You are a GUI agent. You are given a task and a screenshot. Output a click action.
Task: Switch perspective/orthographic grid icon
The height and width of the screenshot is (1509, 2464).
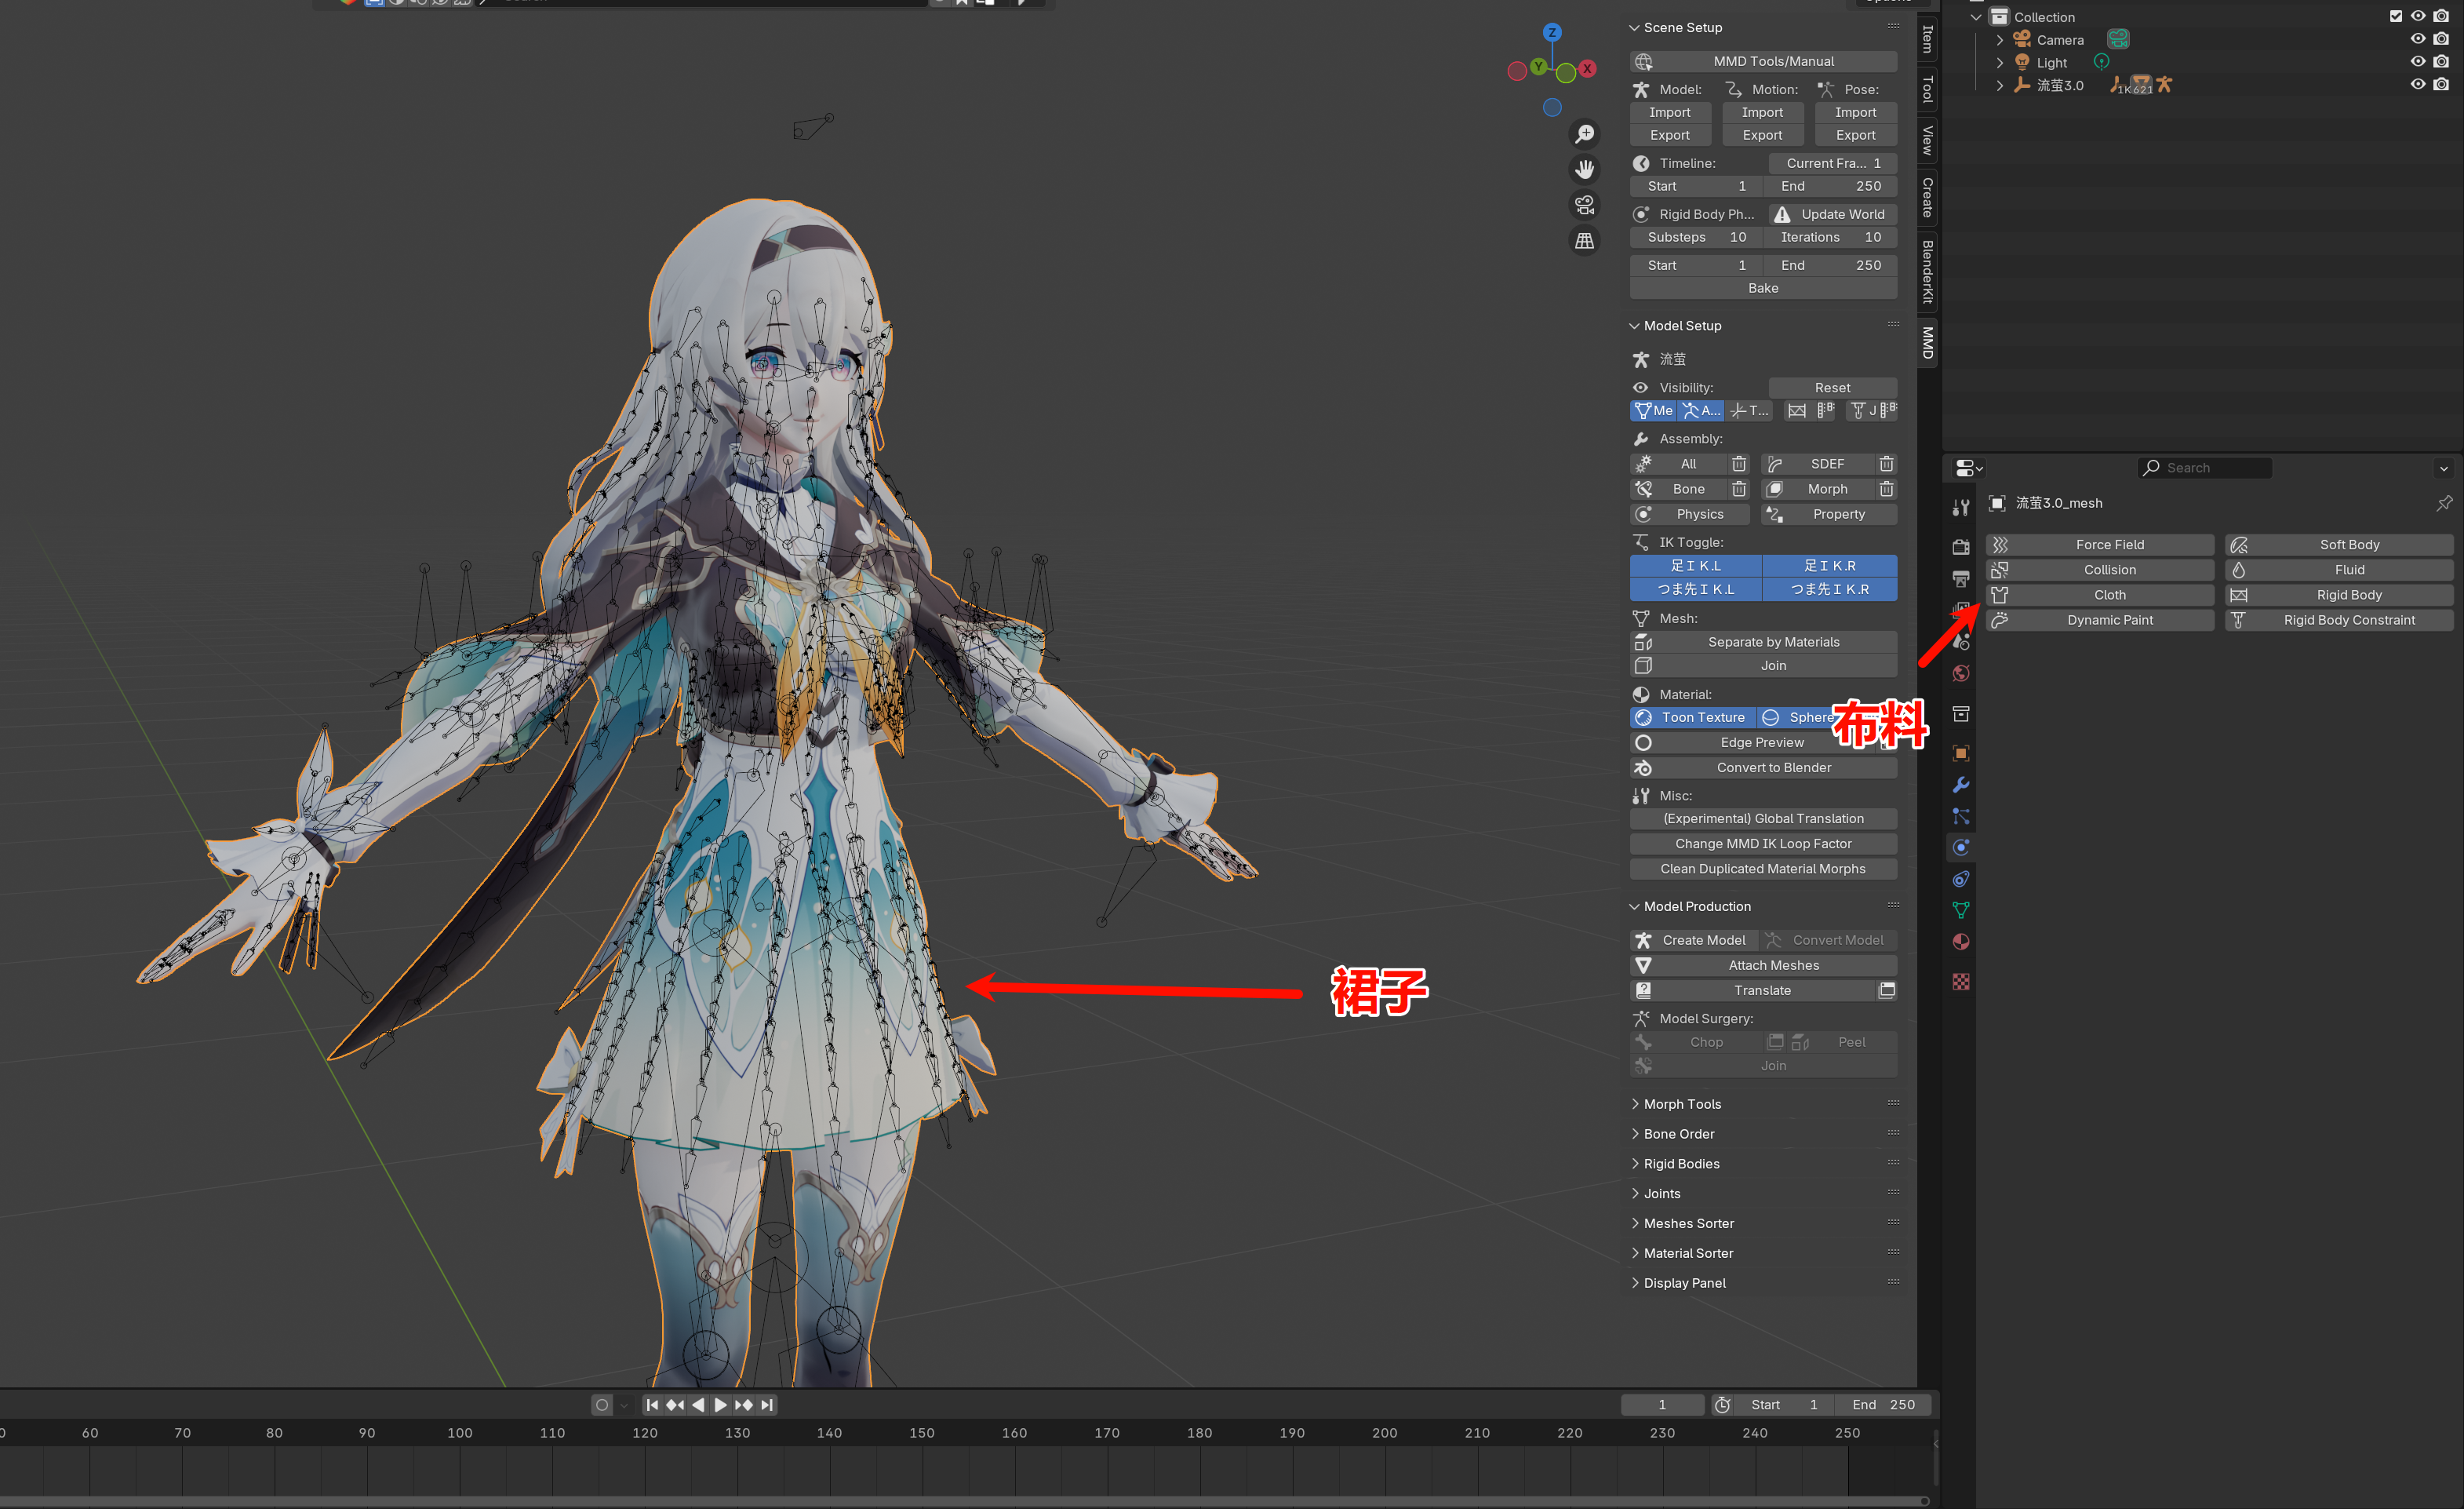[1584, 241]
